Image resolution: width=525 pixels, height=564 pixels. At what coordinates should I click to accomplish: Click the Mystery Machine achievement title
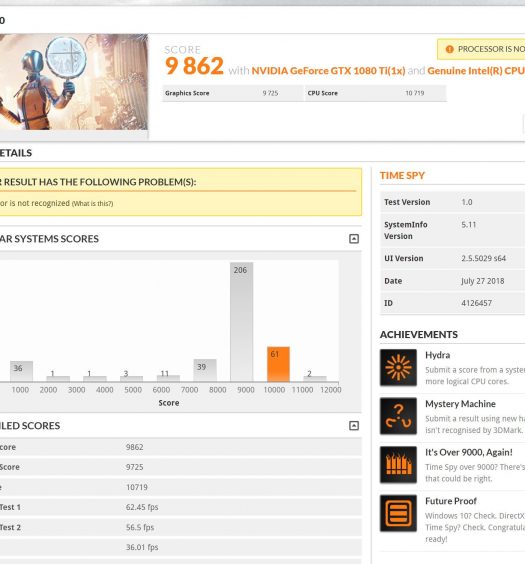[x=460, y=404]
